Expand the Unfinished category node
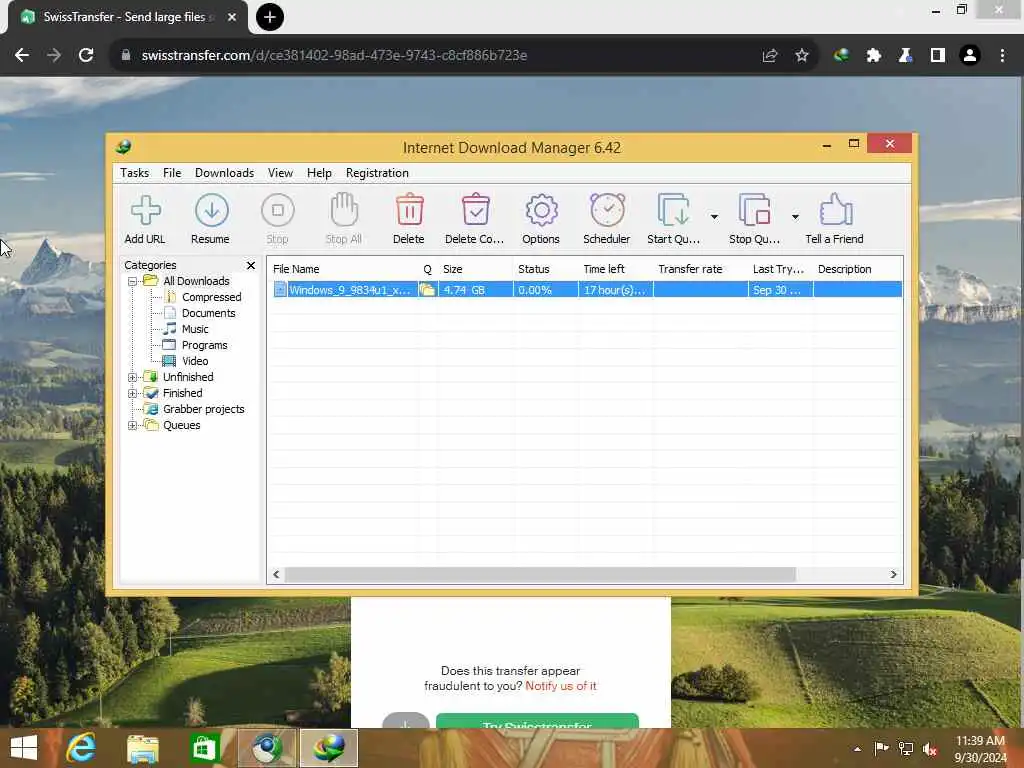1024x768 pixels. pyautogui.click(x=133, y=377)
